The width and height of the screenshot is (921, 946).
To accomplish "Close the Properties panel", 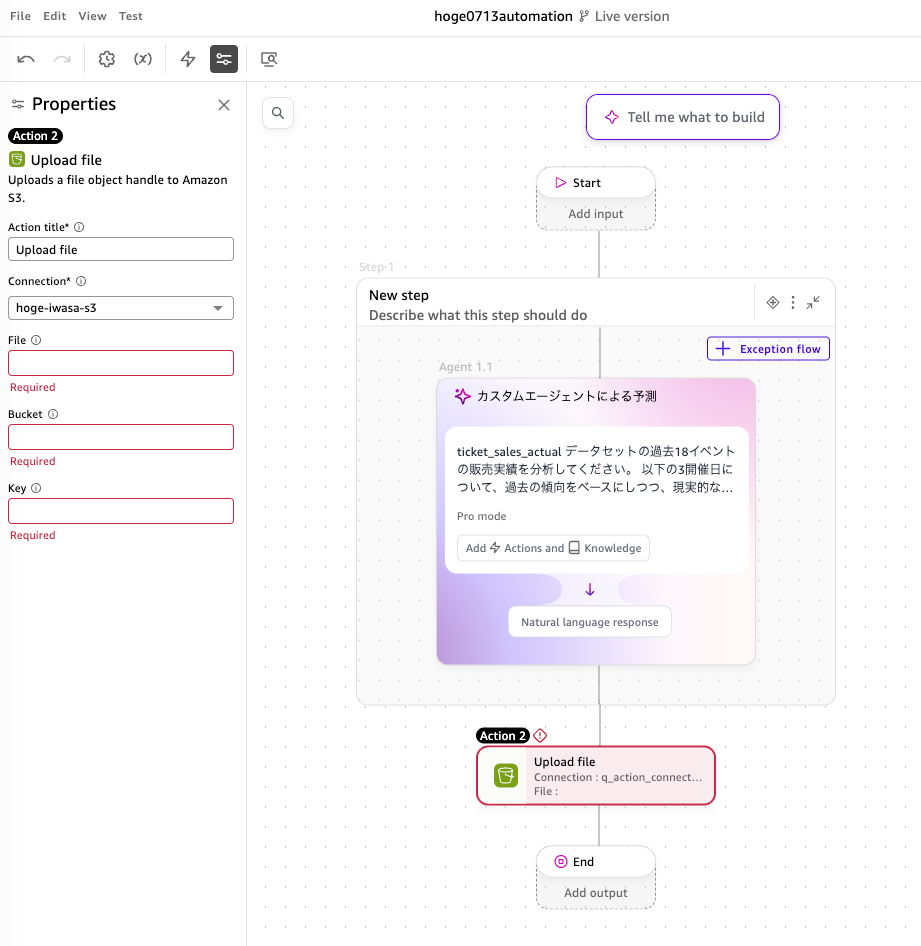I will click(x=224, y=105).
